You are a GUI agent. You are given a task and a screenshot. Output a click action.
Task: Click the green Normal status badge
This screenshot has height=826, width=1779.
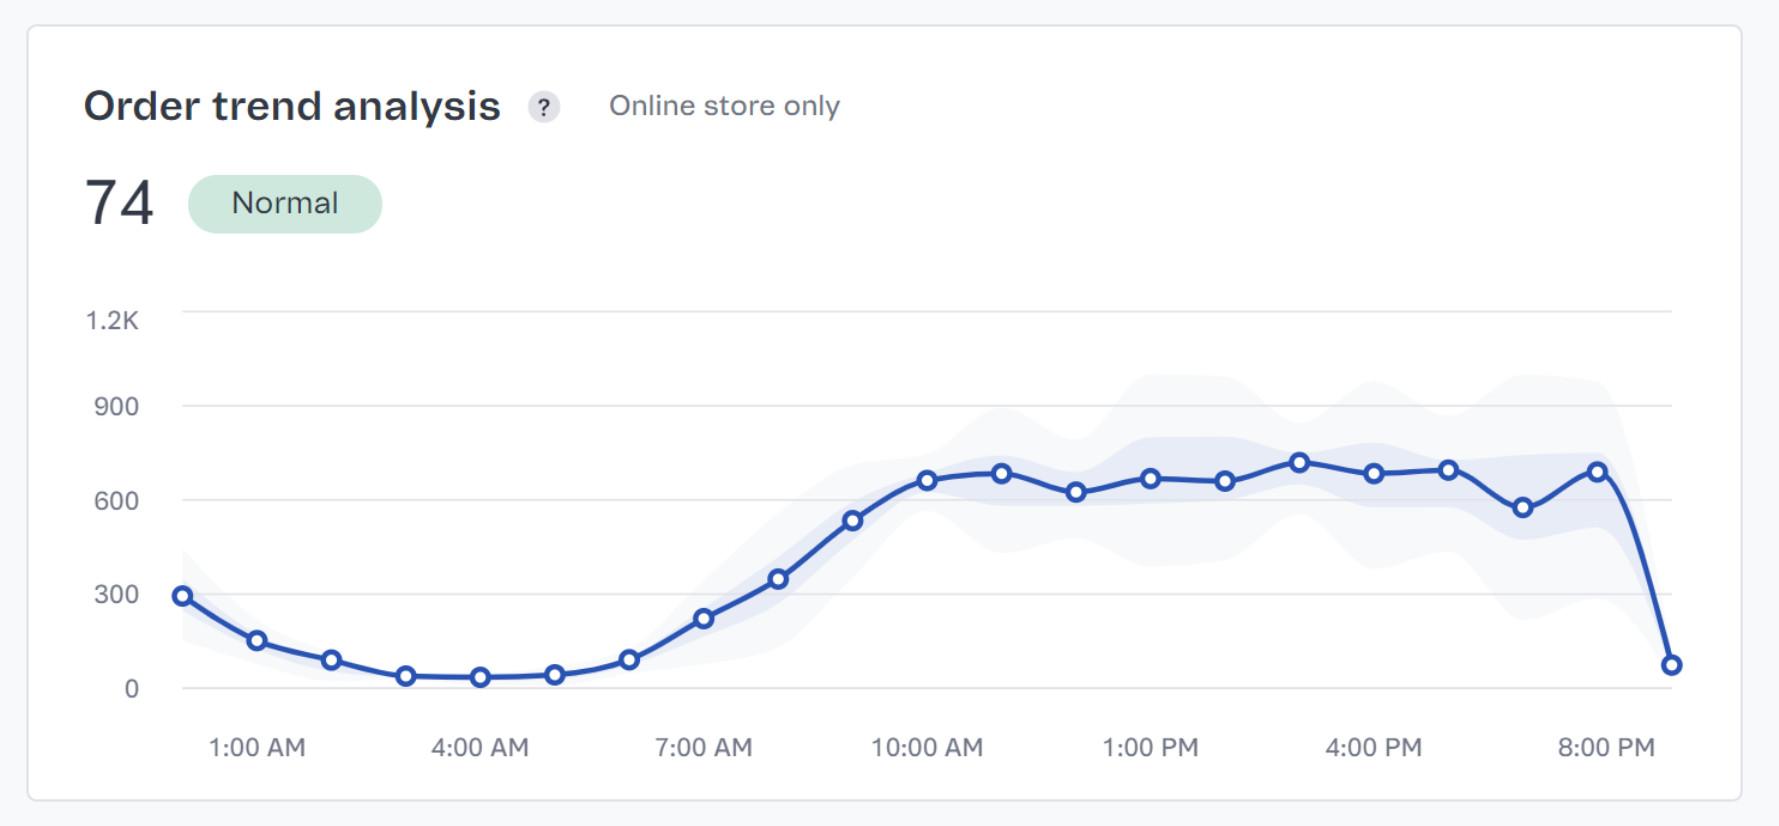pyautogui.click(x=285, y=204)
